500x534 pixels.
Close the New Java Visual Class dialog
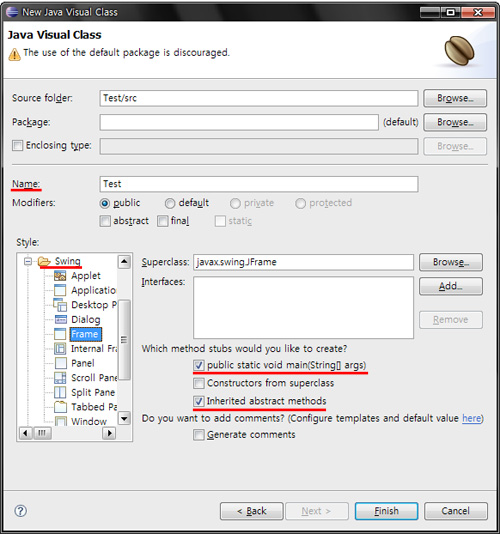tap(478, 13)
